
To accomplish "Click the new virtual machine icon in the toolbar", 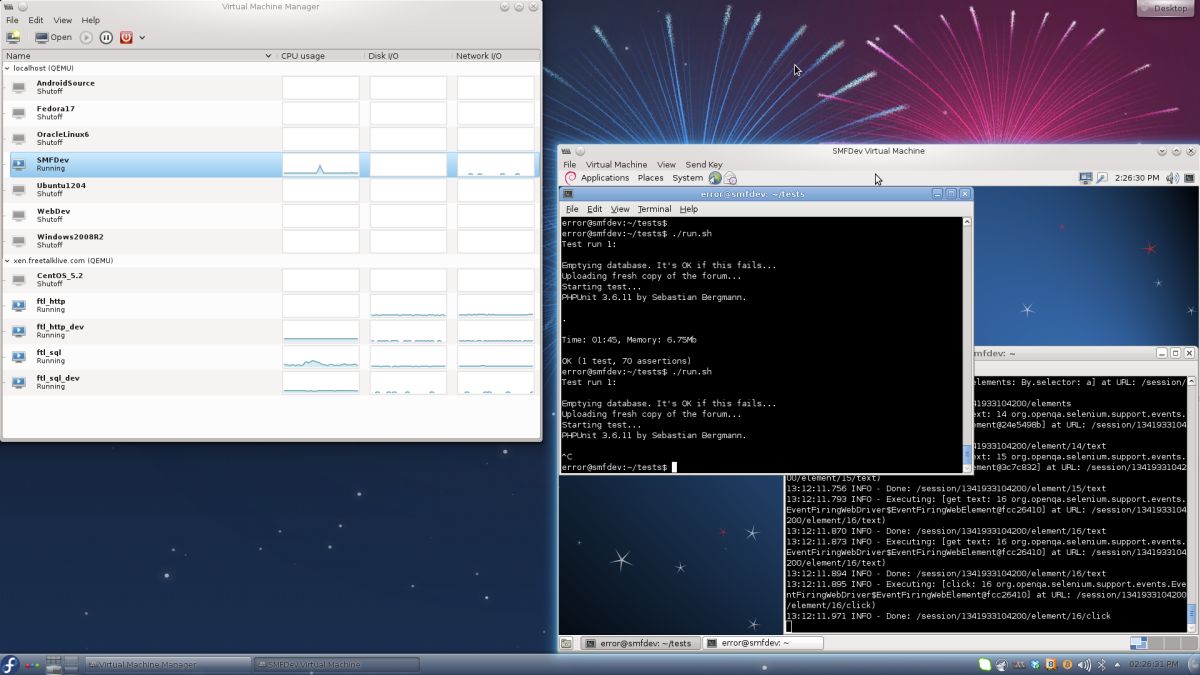I will 13,37.
